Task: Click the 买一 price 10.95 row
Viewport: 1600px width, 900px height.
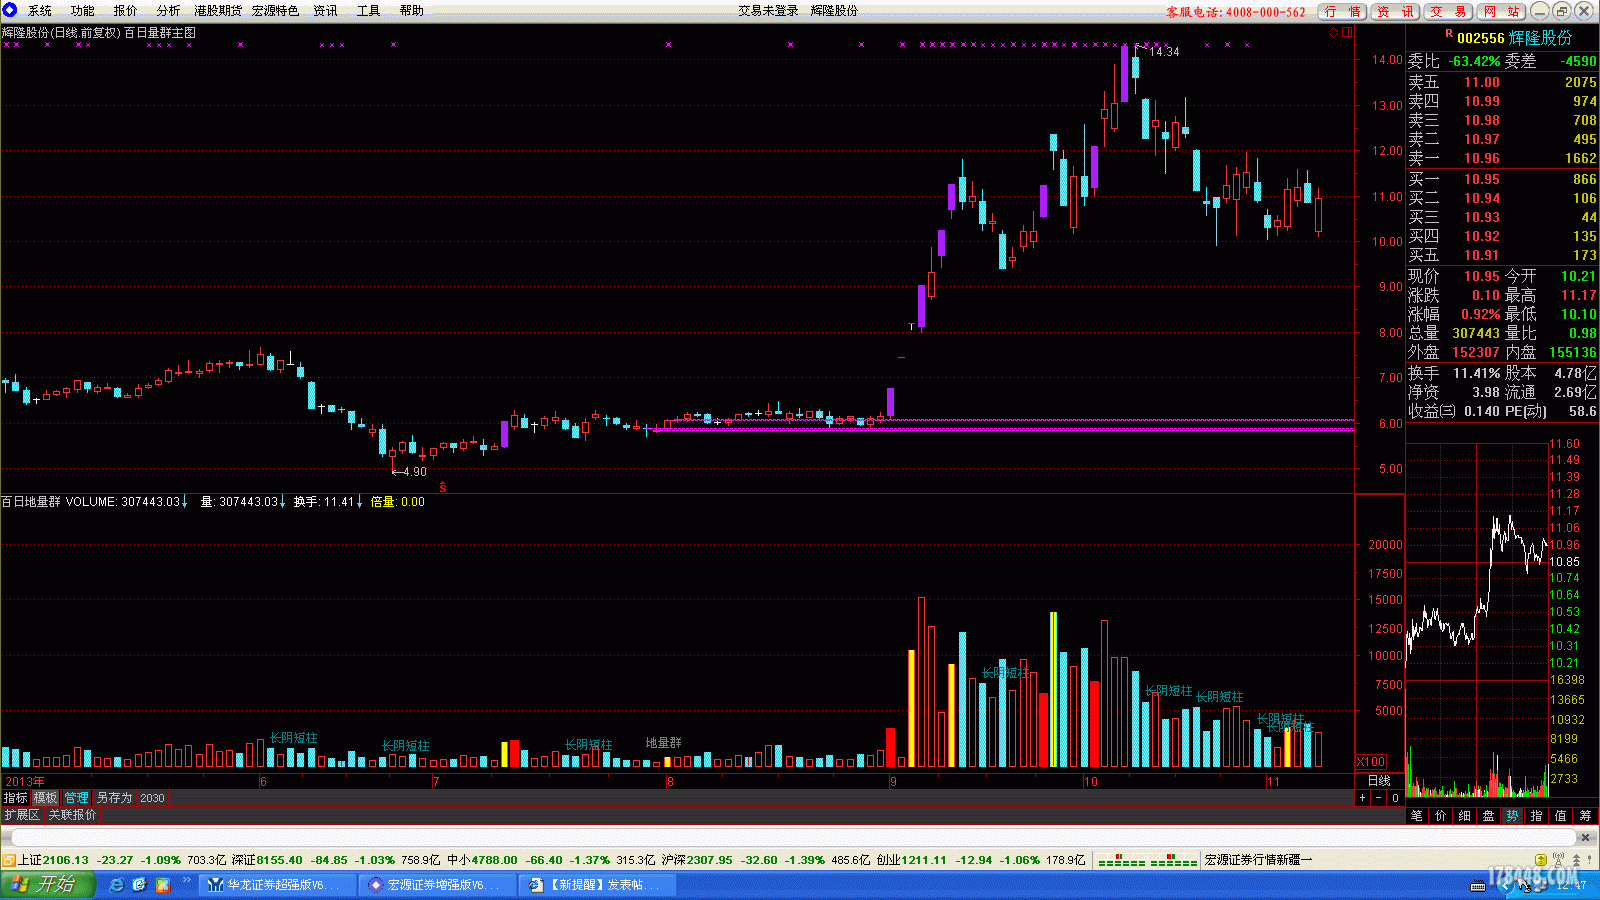Action: coord(1502,179)
